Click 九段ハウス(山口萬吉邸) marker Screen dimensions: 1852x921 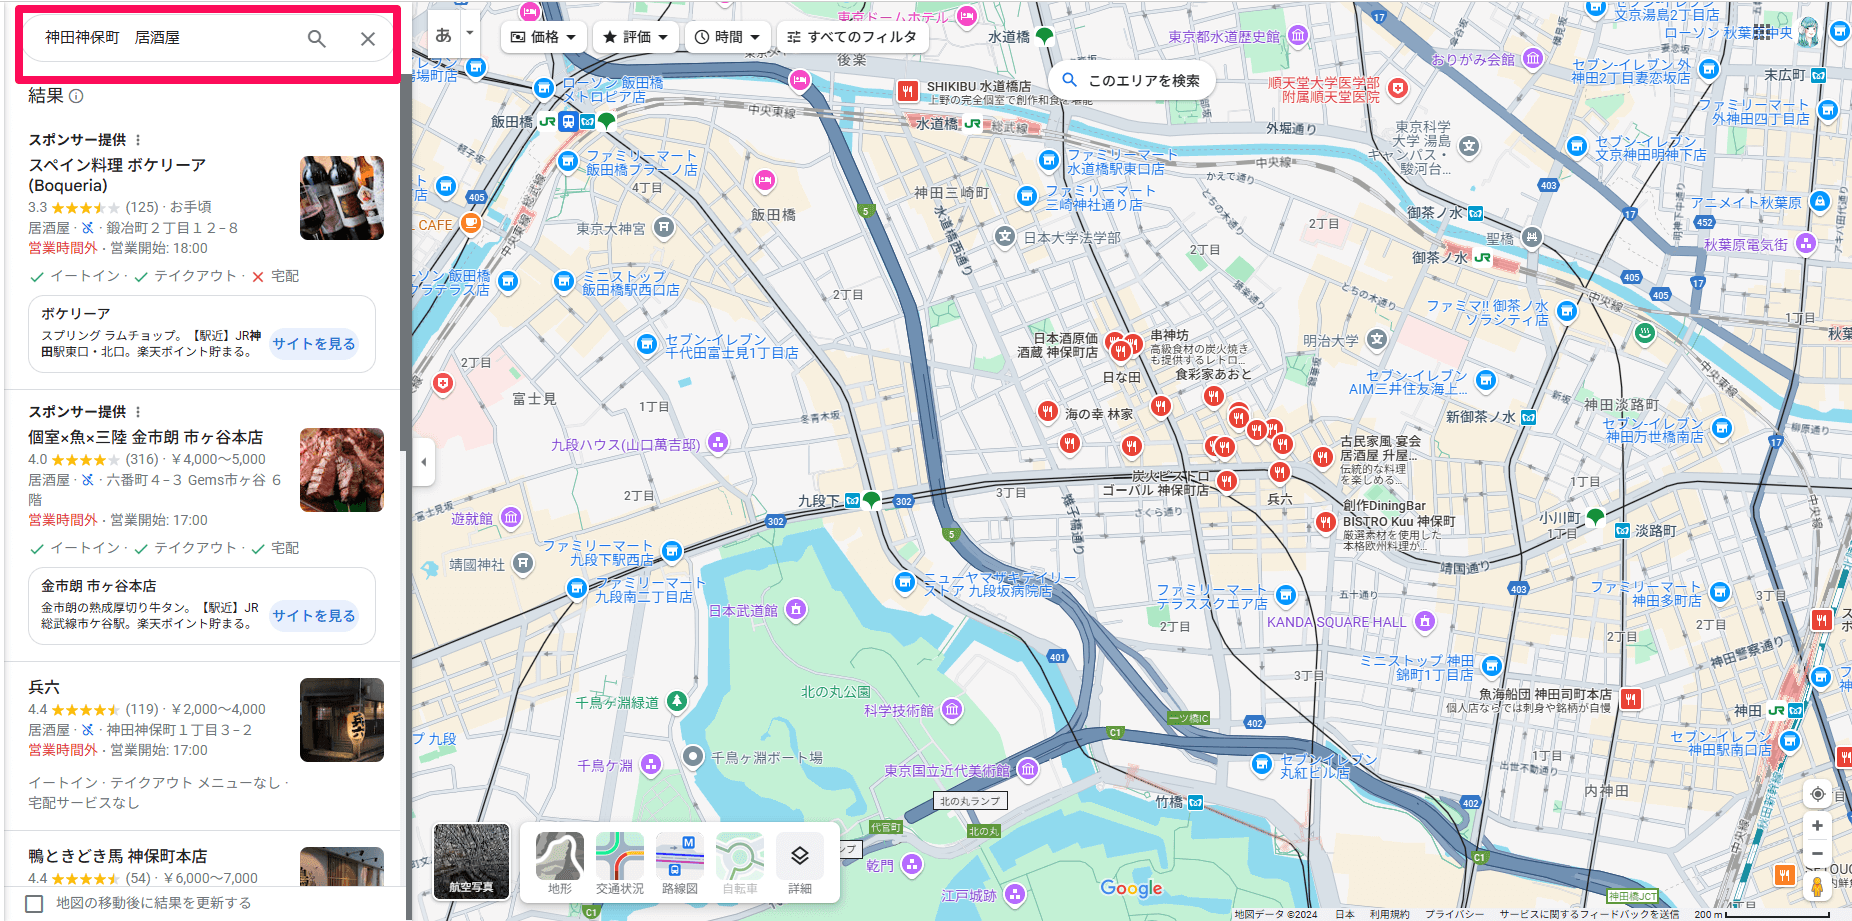point(718,442)
